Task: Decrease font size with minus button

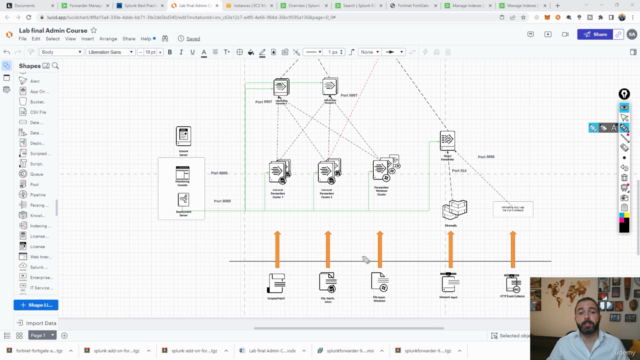Action: coord(140,52)
